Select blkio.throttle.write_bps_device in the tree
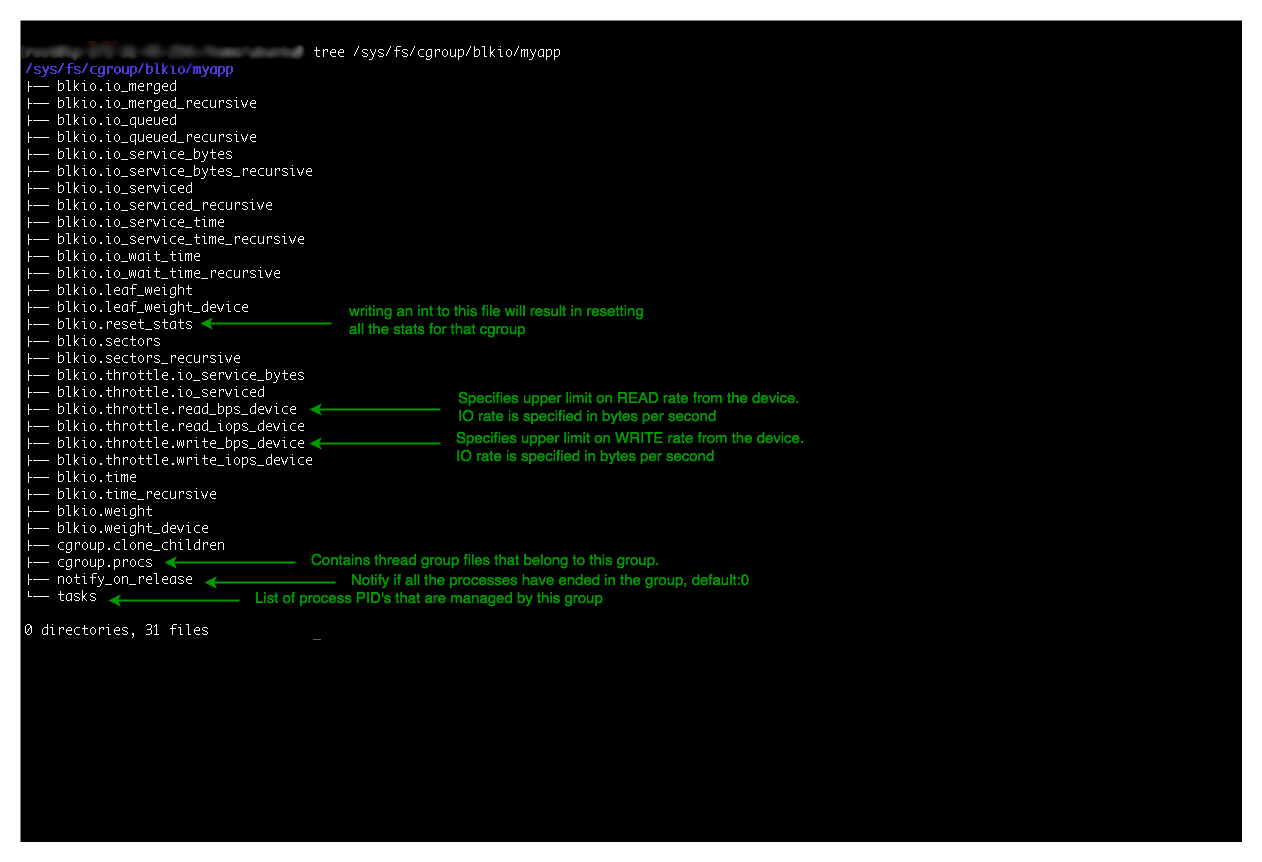Image resolution: width=1262 pixels, height=862 pixels. [180, 443]
